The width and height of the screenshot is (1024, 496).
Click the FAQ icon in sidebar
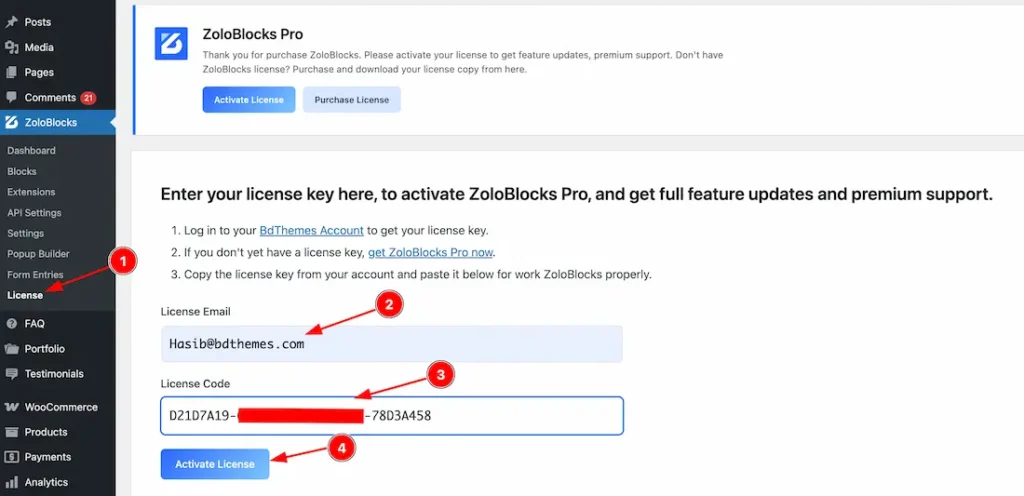tap(12, 324)
